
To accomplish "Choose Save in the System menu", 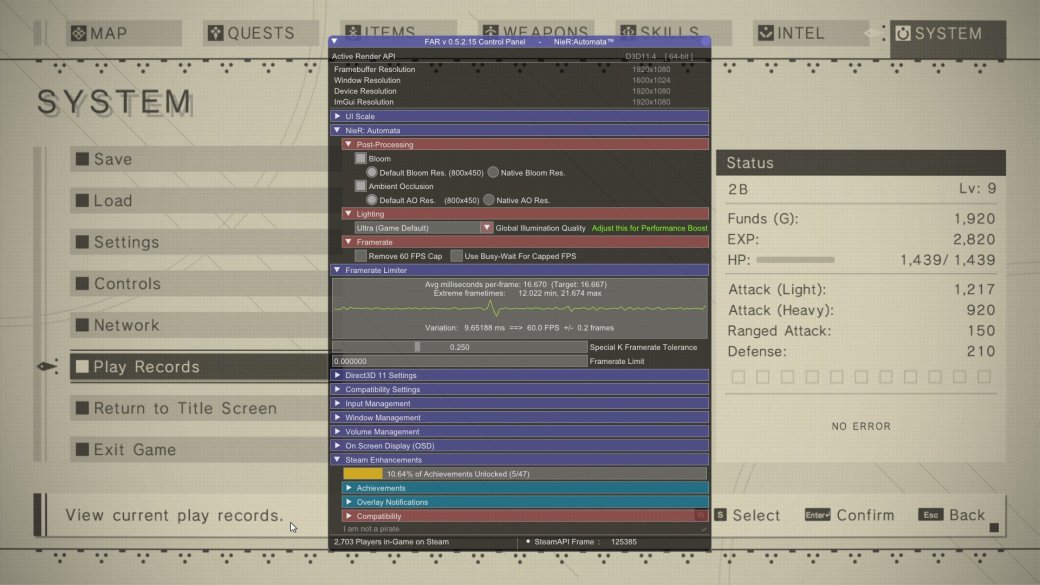I will tap(199, 159).
